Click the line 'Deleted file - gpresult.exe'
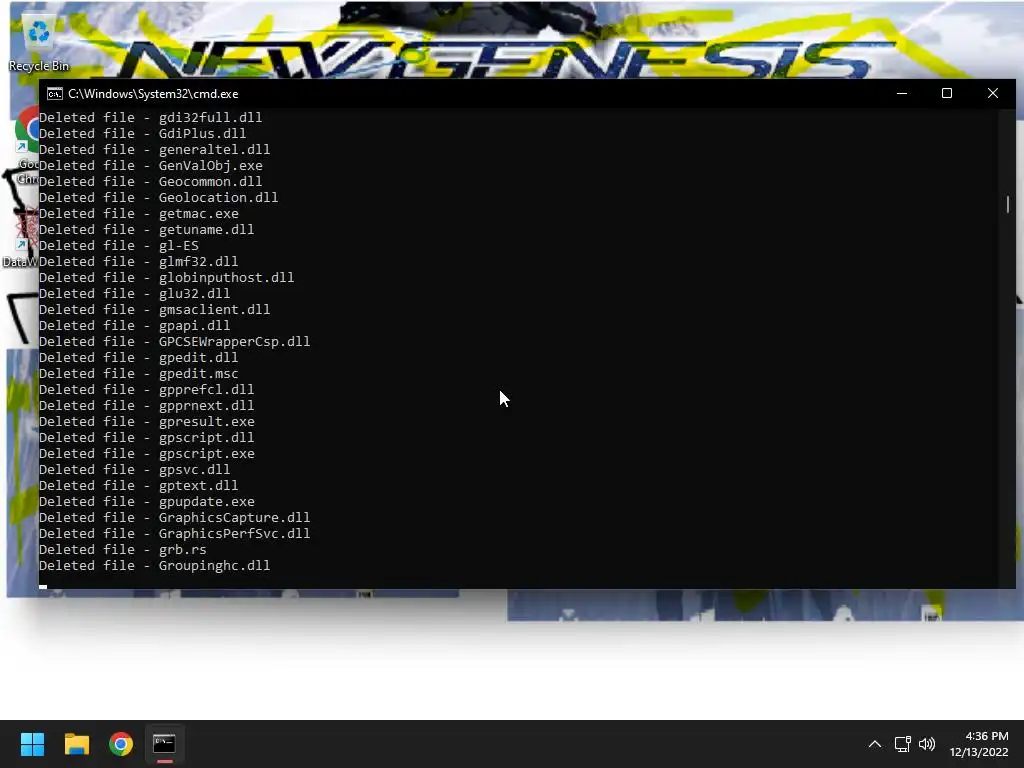This screenshot has width=1024, height=768. tap(147, 421)
